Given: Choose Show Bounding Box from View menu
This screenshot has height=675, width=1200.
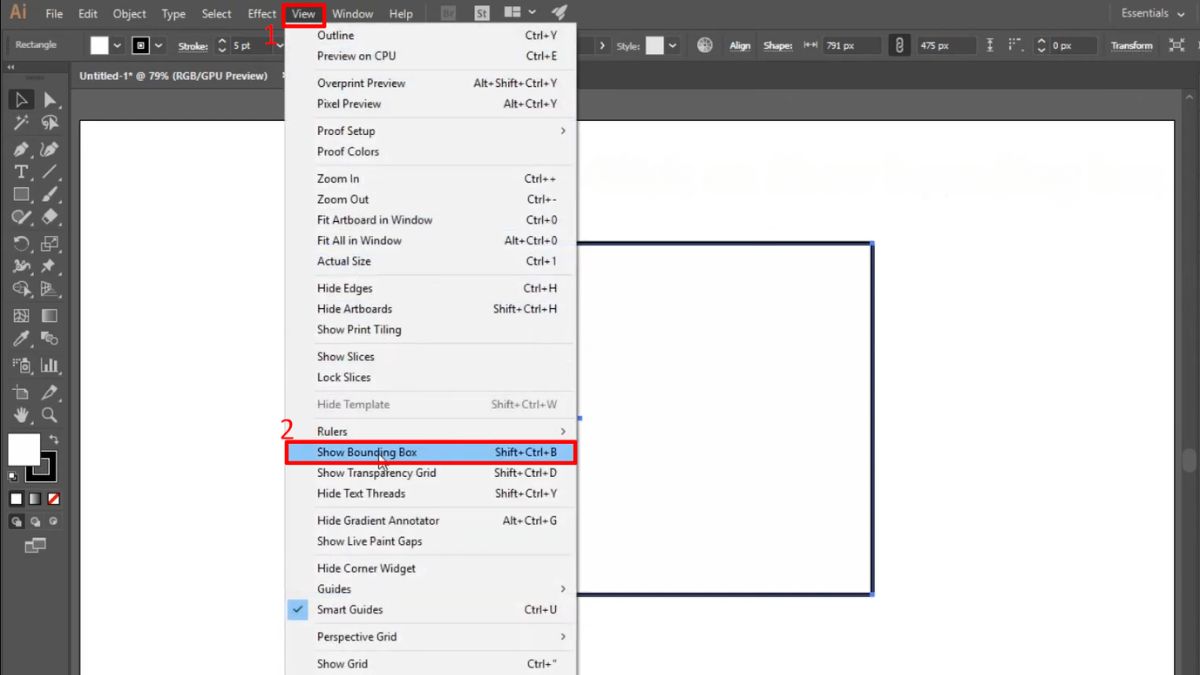Looking at the screenshot, I should tap(430, 453).
